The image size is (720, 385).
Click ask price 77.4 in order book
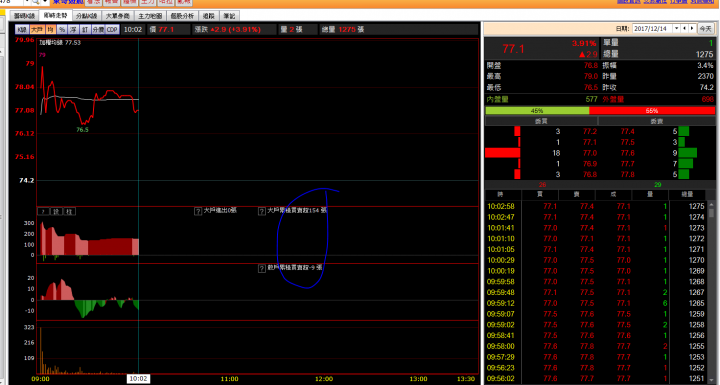coord(628,131)
